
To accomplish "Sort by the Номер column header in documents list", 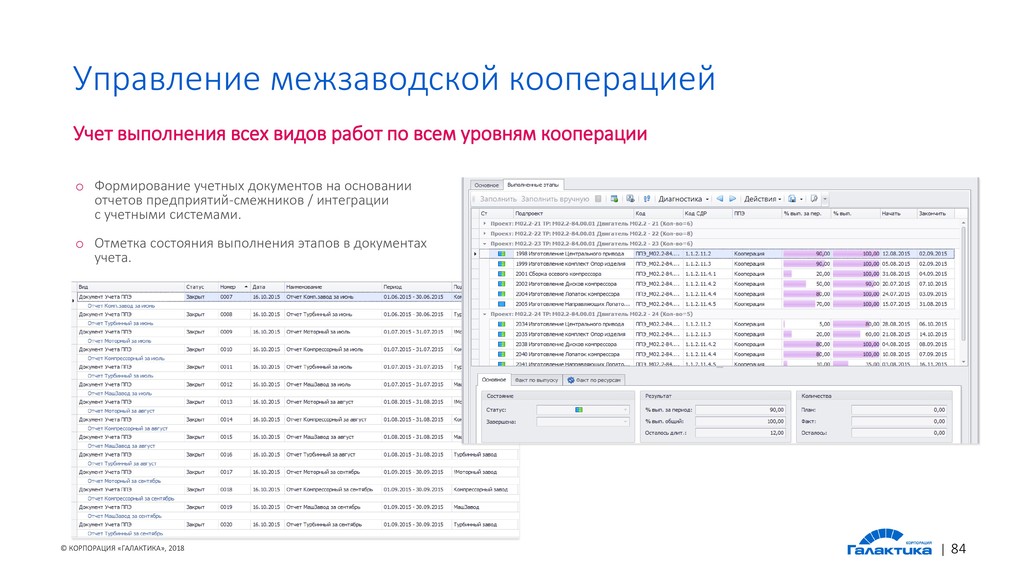I will pos(233,287).
